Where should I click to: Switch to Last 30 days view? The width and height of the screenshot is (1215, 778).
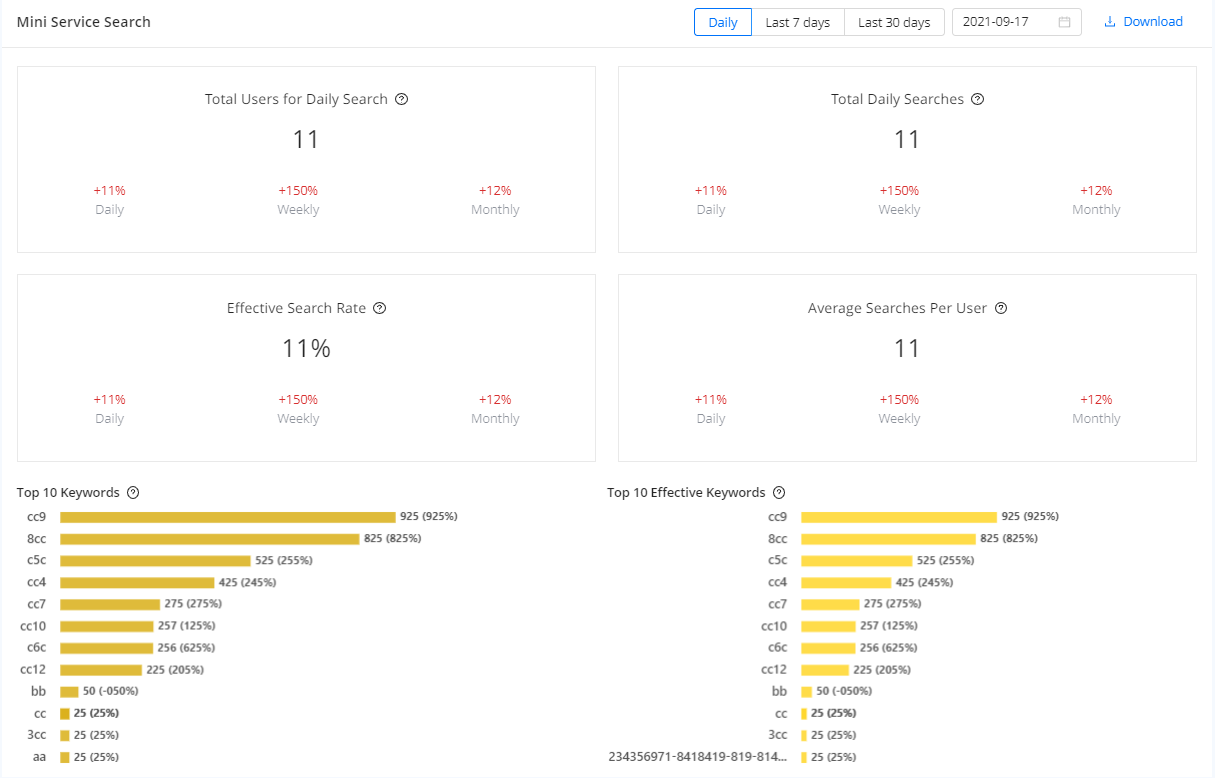click(x=894, y=22)
